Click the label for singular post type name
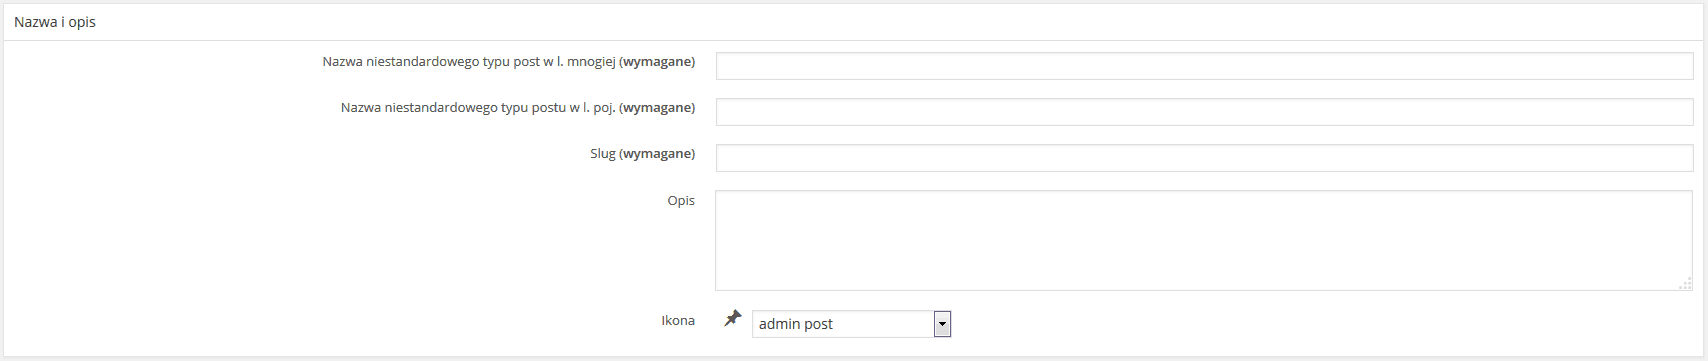Screen dimensions: 1708x361 518,108
